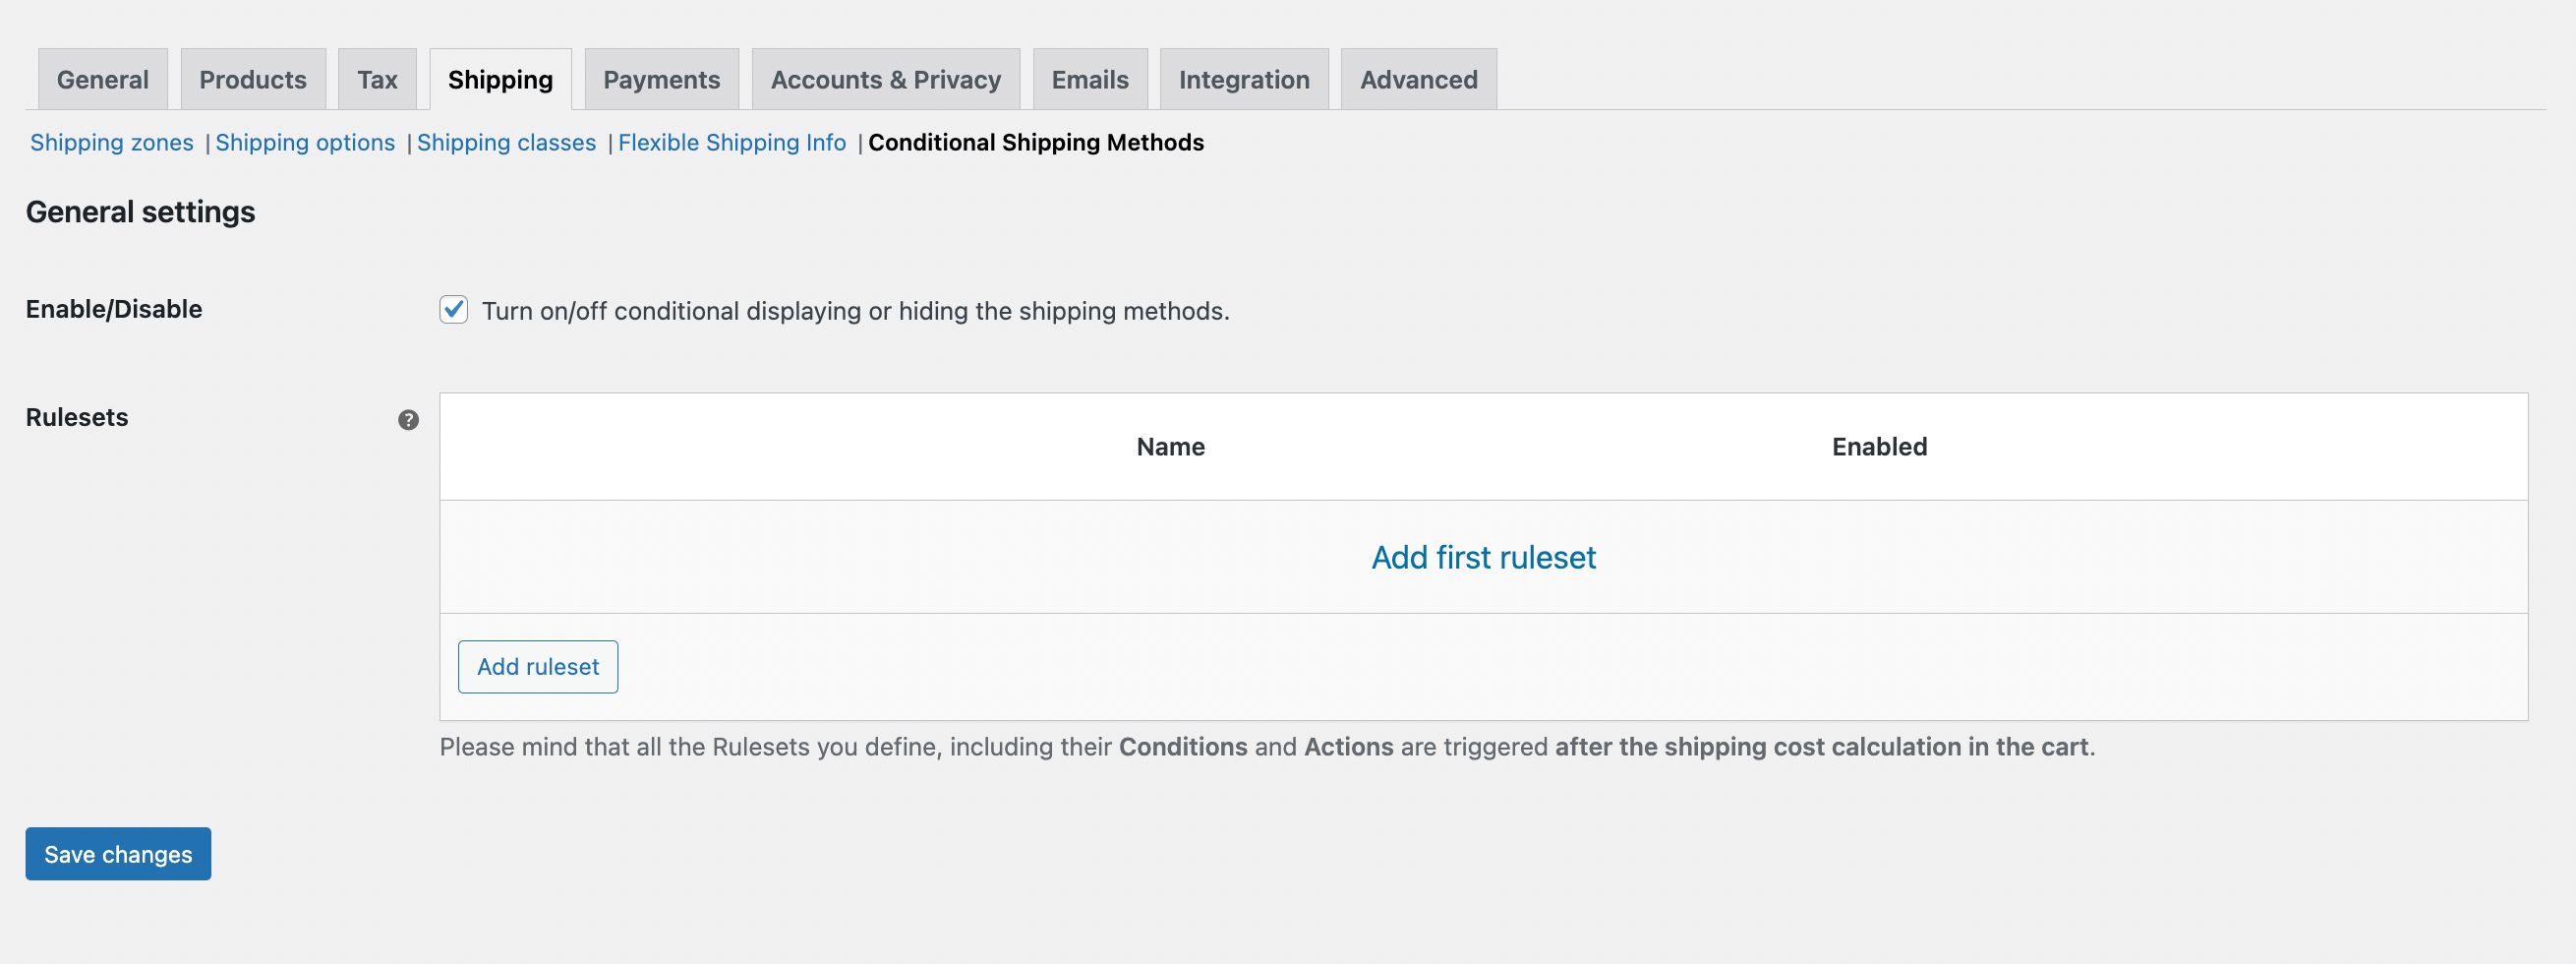Select Conditional Shipping Methods section

pos(1035,142)
